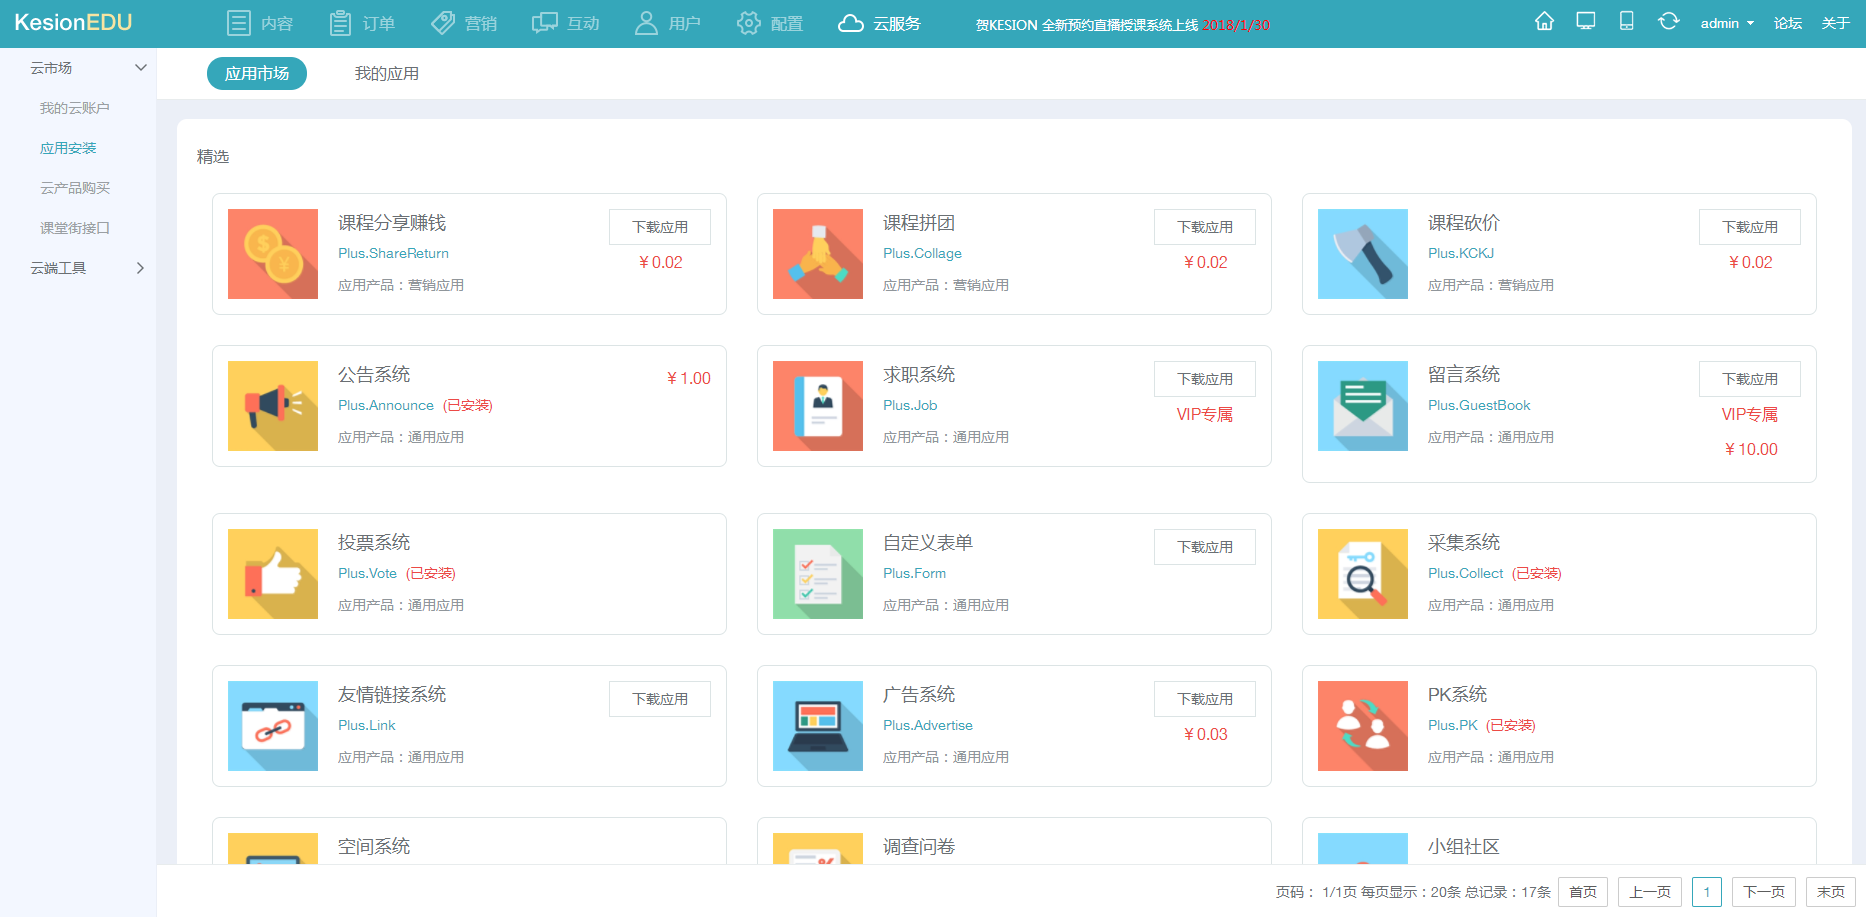1866x917 pixels.
Task: Switch to the 我的应用 tab
Action: click(x=386, y=74)
